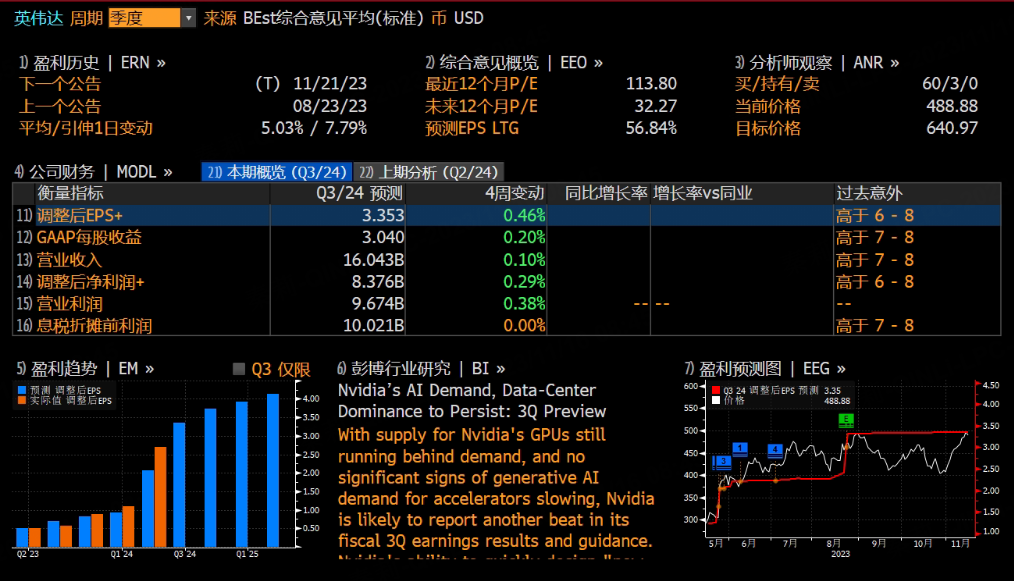Click the 营业收入 forecast value 16.043B
Screen dimensions: 1014x581
[x=374, y=259]
